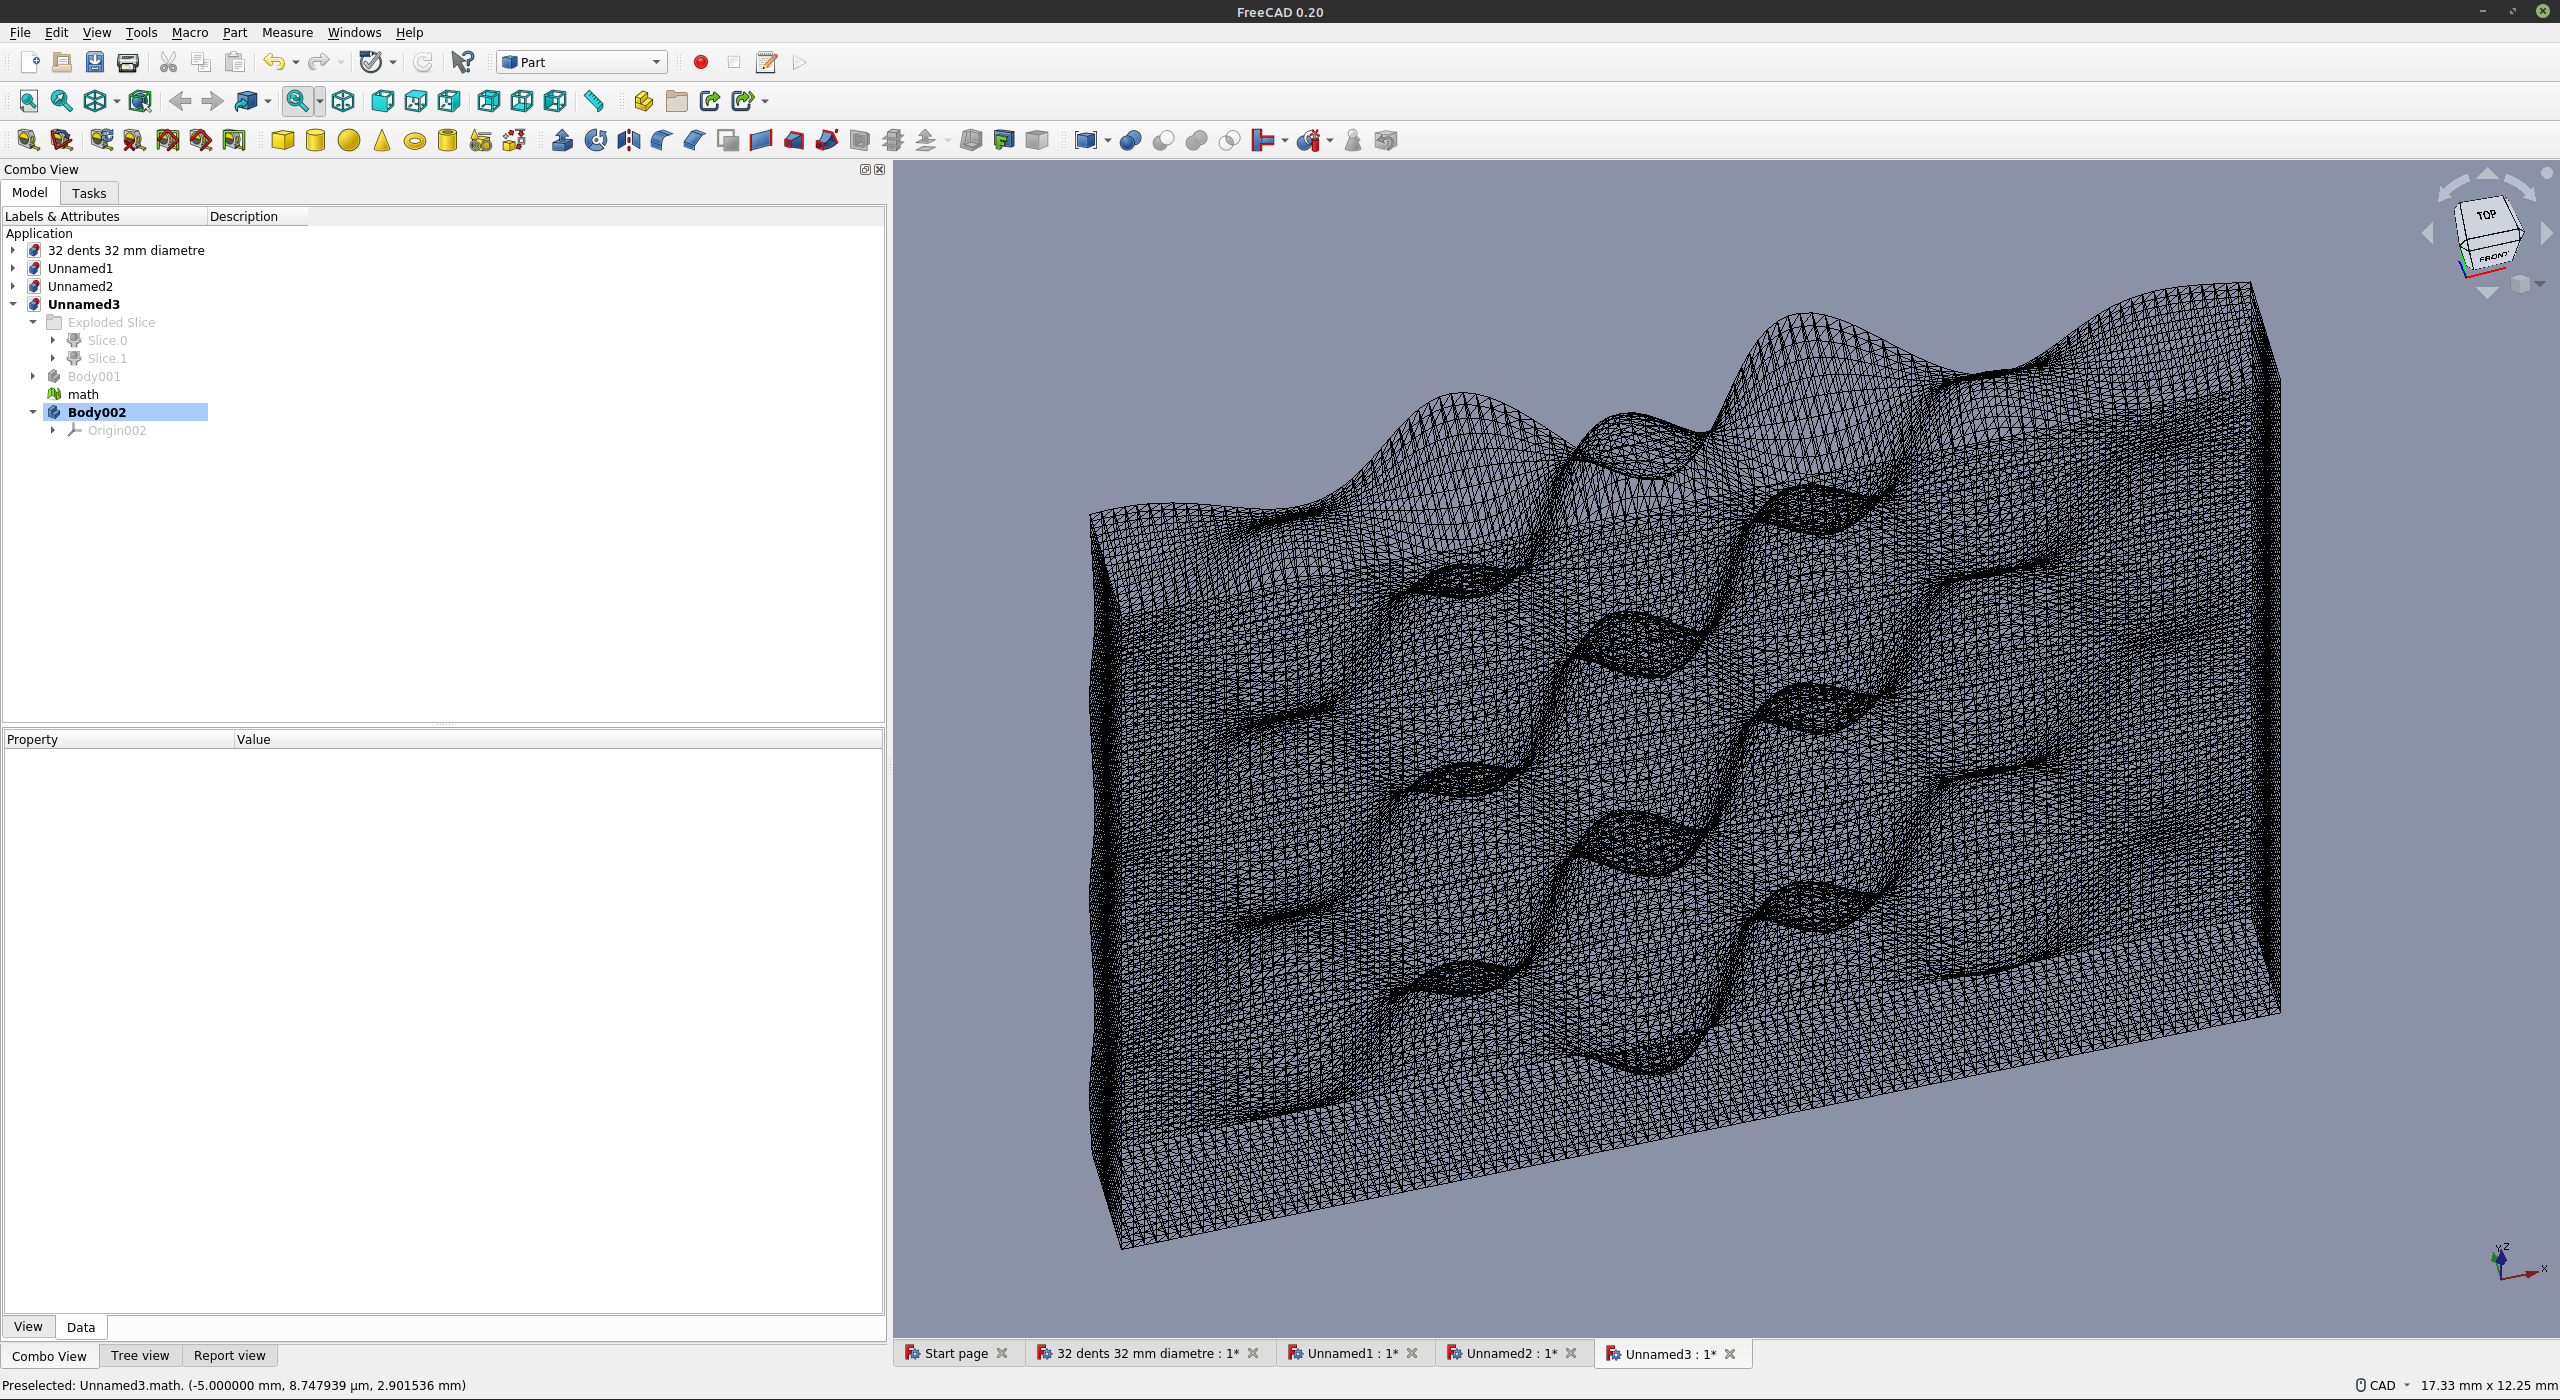Click the What's This help cursor icon

(462, 62)
